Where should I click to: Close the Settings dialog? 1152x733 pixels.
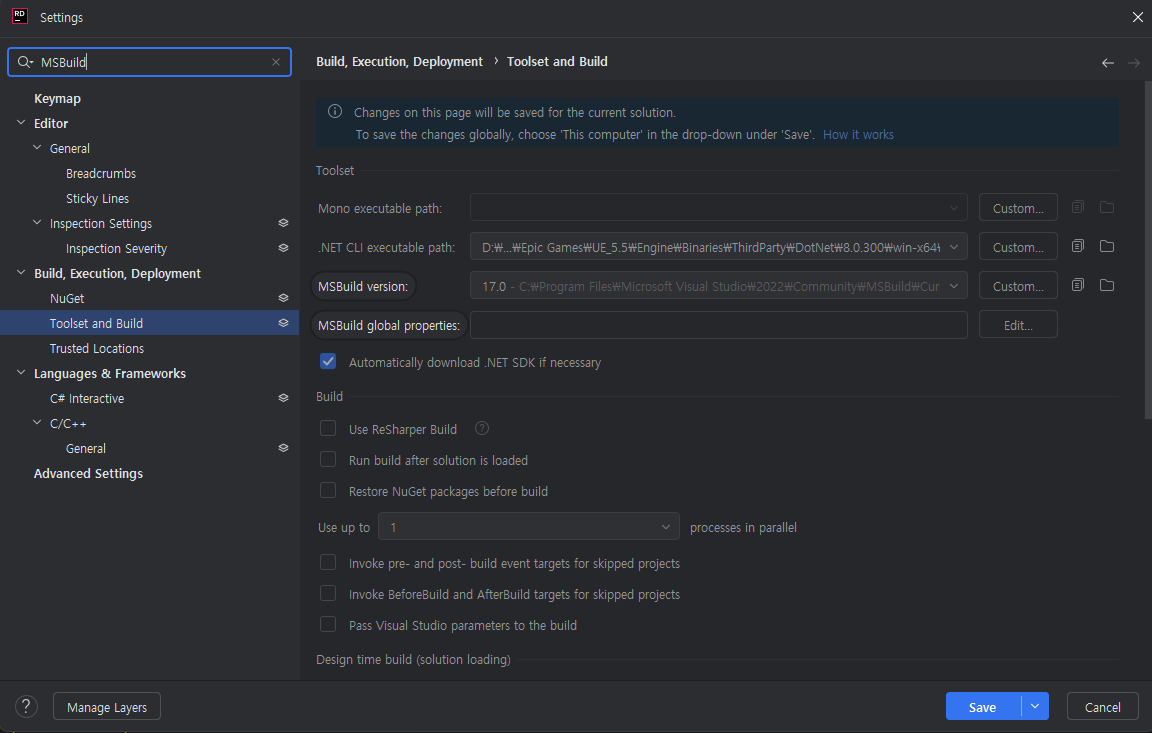(1137, 17)
